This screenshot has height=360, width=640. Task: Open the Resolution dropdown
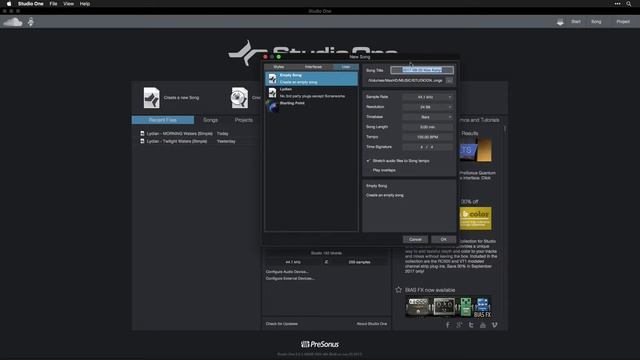(427, 107)
